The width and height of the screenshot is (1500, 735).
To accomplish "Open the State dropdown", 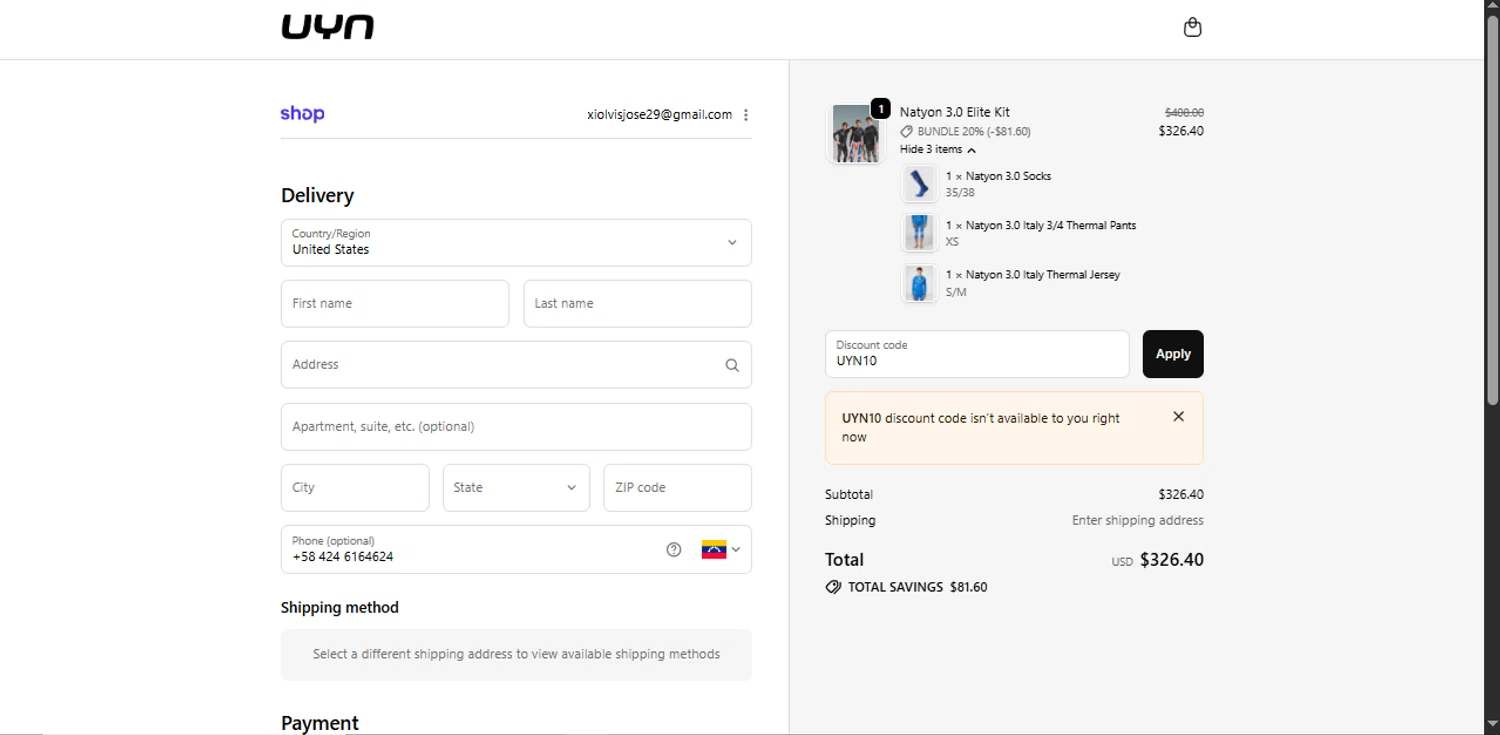I will coord(516,488).
